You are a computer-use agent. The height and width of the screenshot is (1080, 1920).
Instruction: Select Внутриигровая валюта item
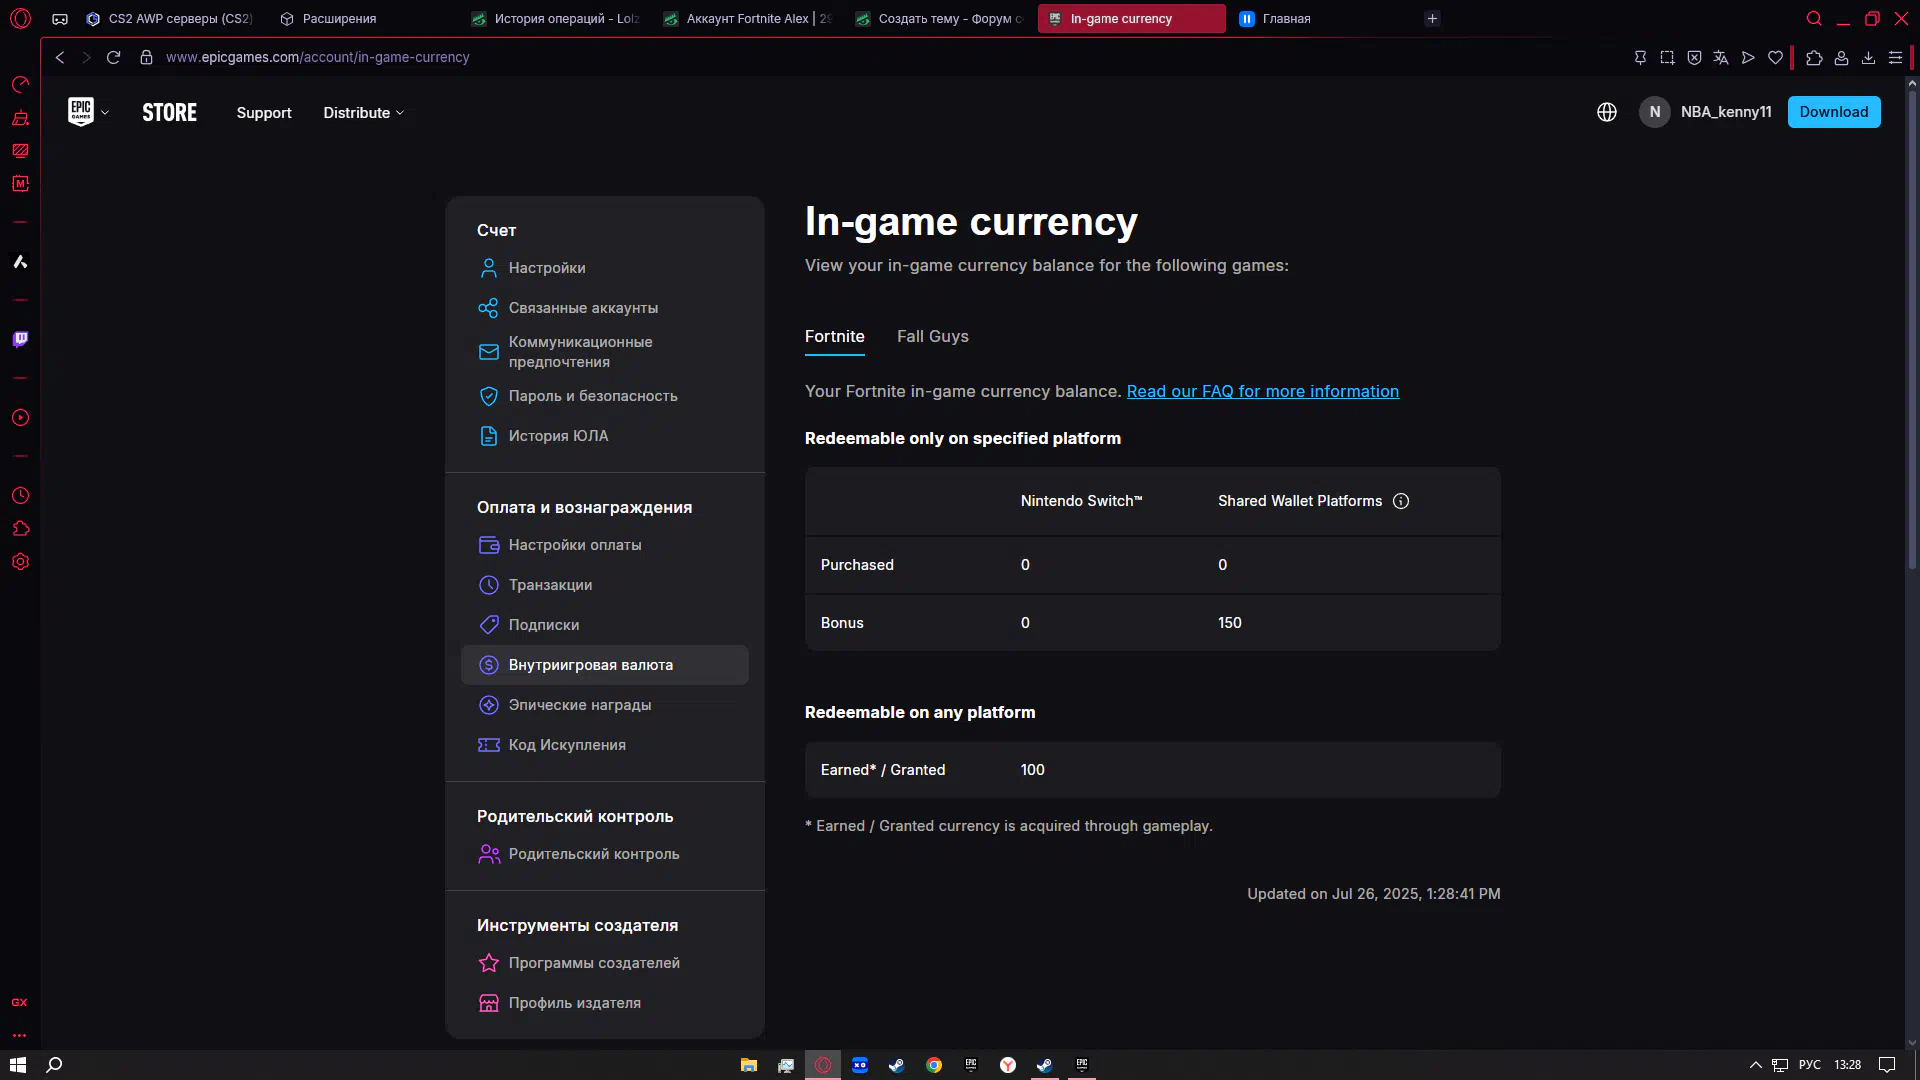[x=604, y=665]
